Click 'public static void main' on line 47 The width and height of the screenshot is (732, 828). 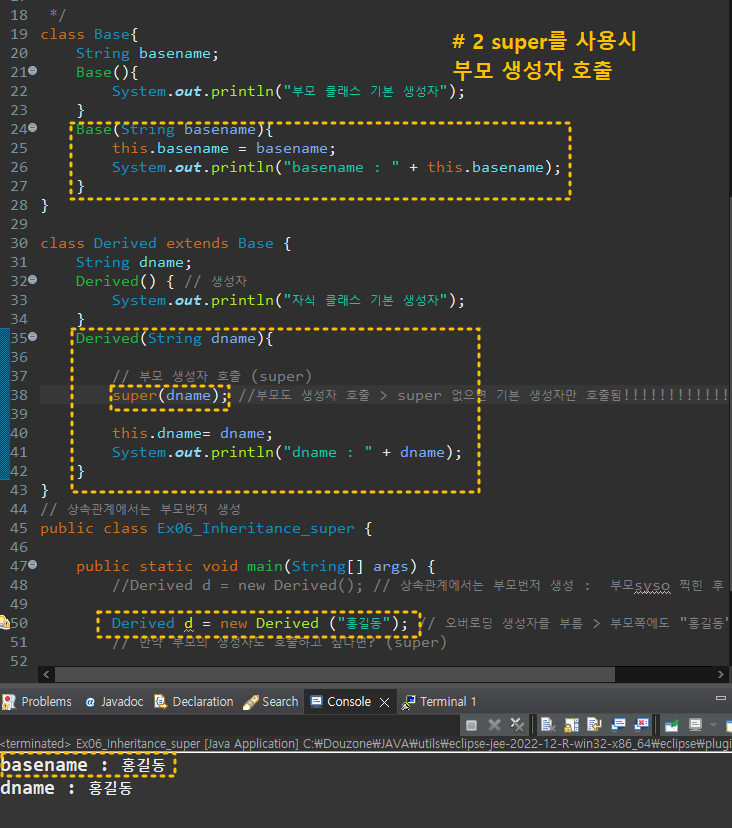click(x=180, y=567)
